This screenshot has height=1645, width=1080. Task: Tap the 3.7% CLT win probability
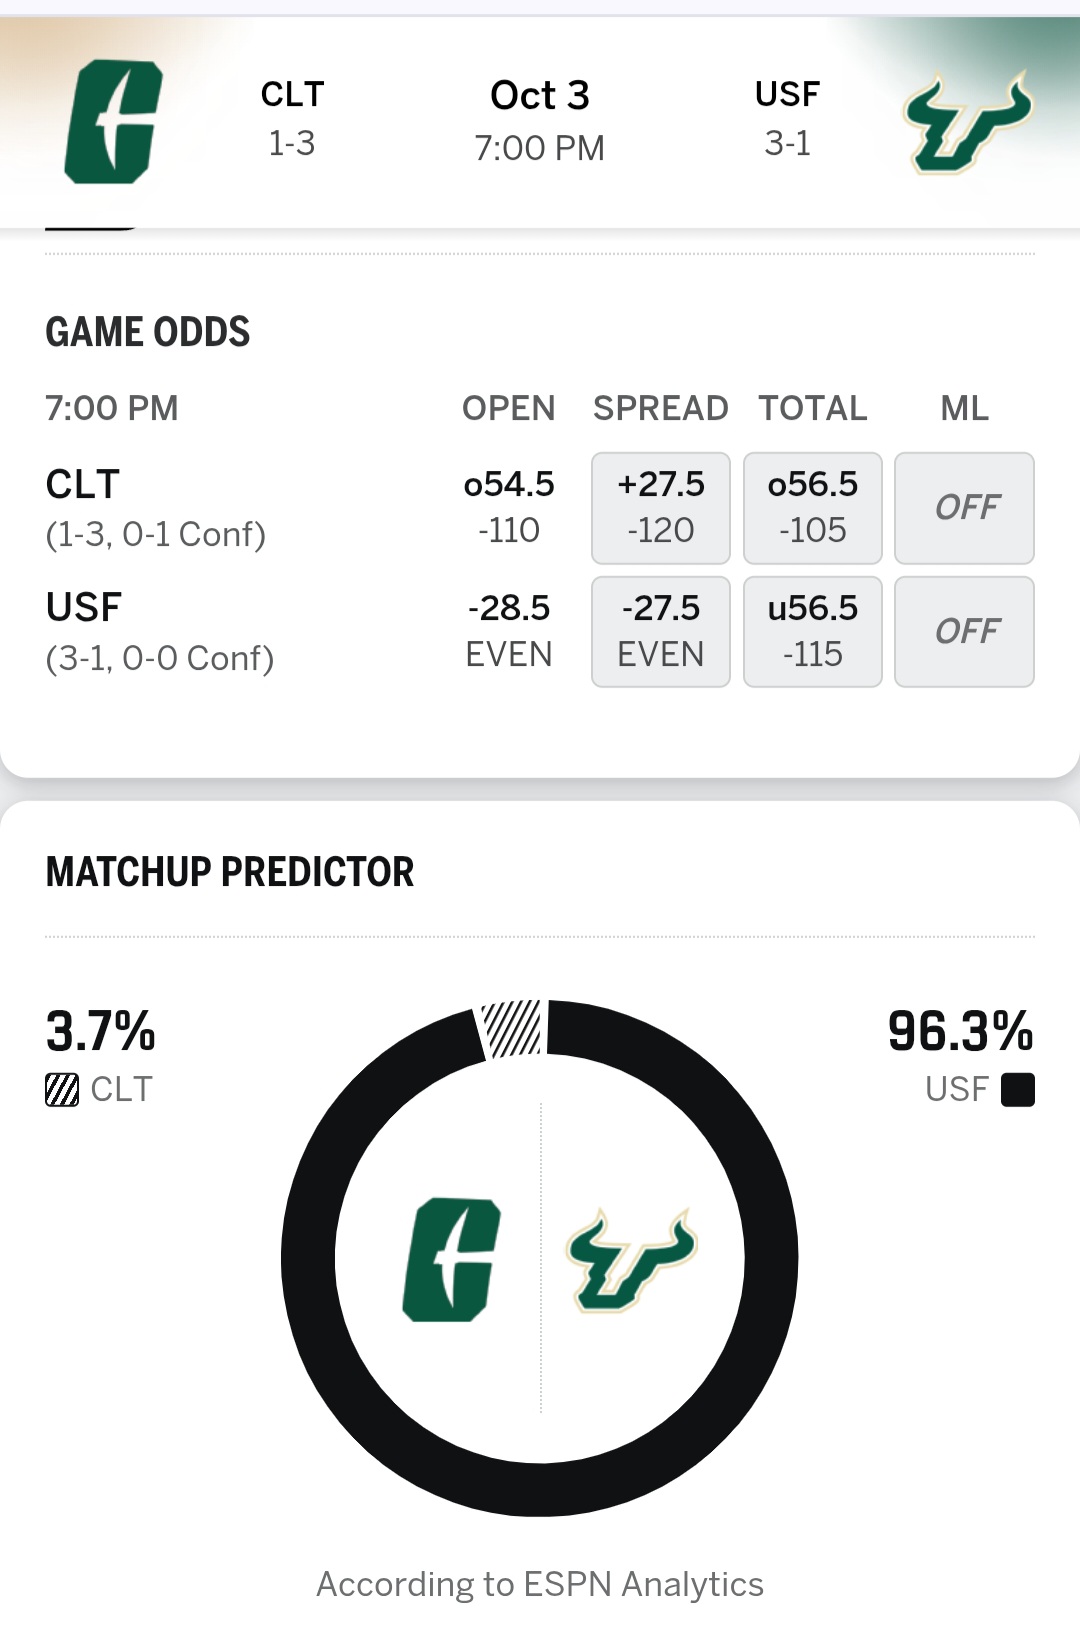pos(101,1032)
